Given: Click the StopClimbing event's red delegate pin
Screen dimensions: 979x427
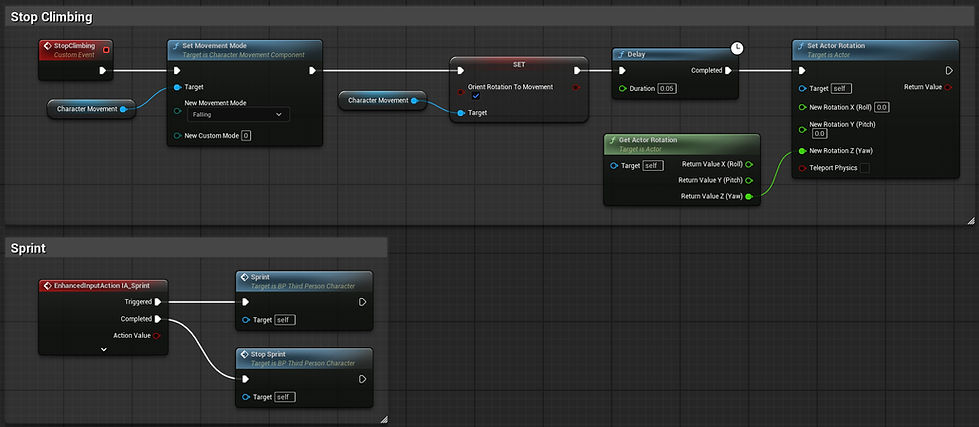Looking at the screenshot, I should pyautogui.click(x=106, y=49).
